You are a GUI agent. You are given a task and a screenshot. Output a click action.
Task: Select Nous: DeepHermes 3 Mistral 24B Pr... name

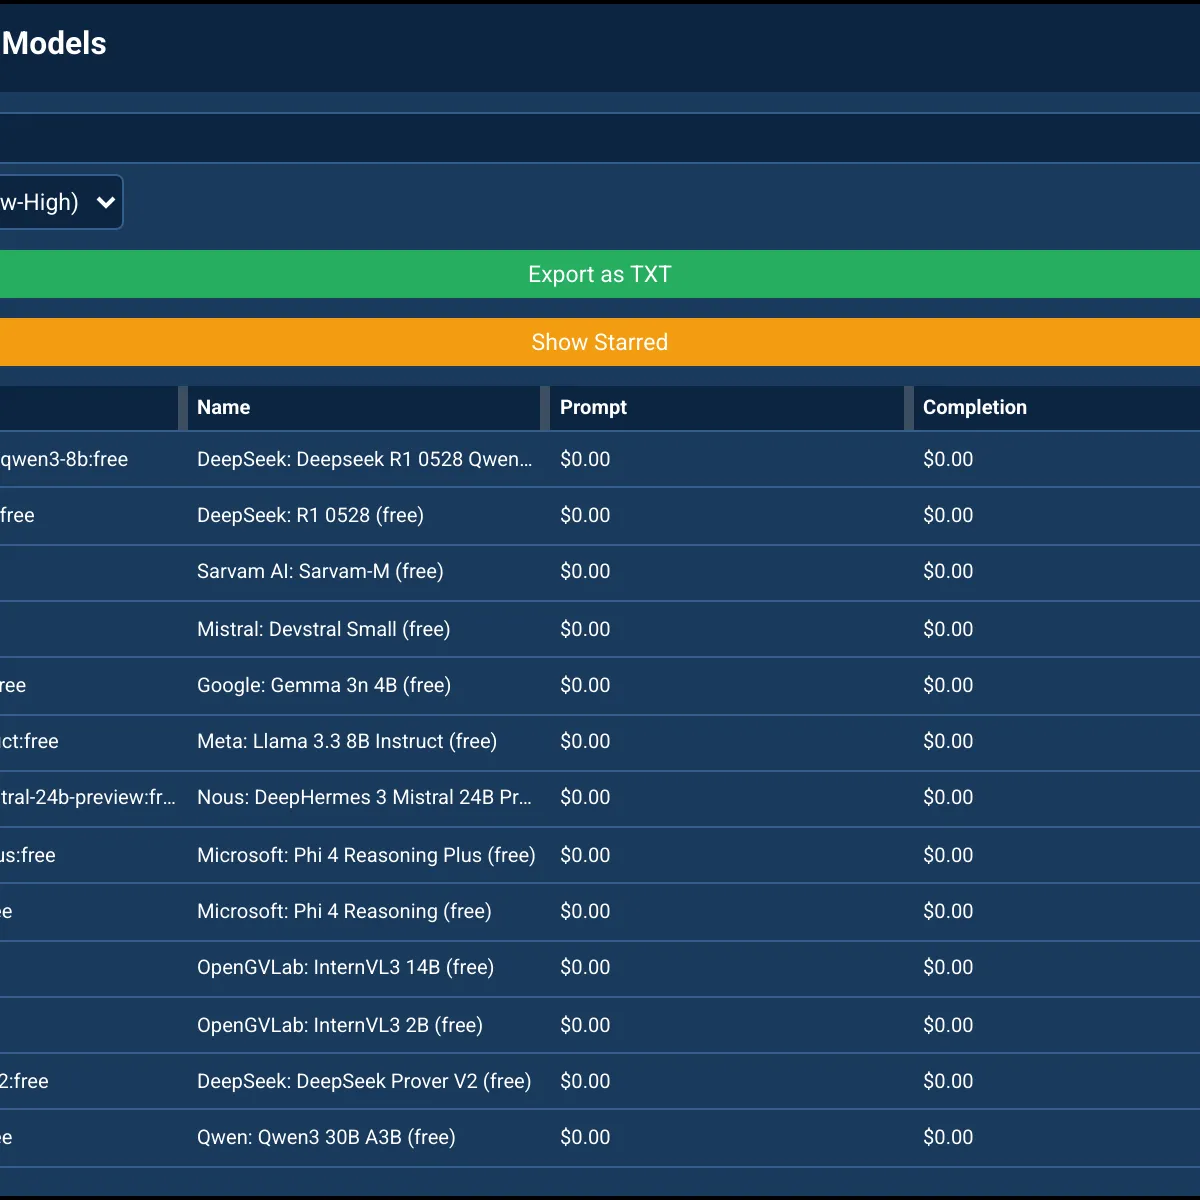(x=365, y=797)
